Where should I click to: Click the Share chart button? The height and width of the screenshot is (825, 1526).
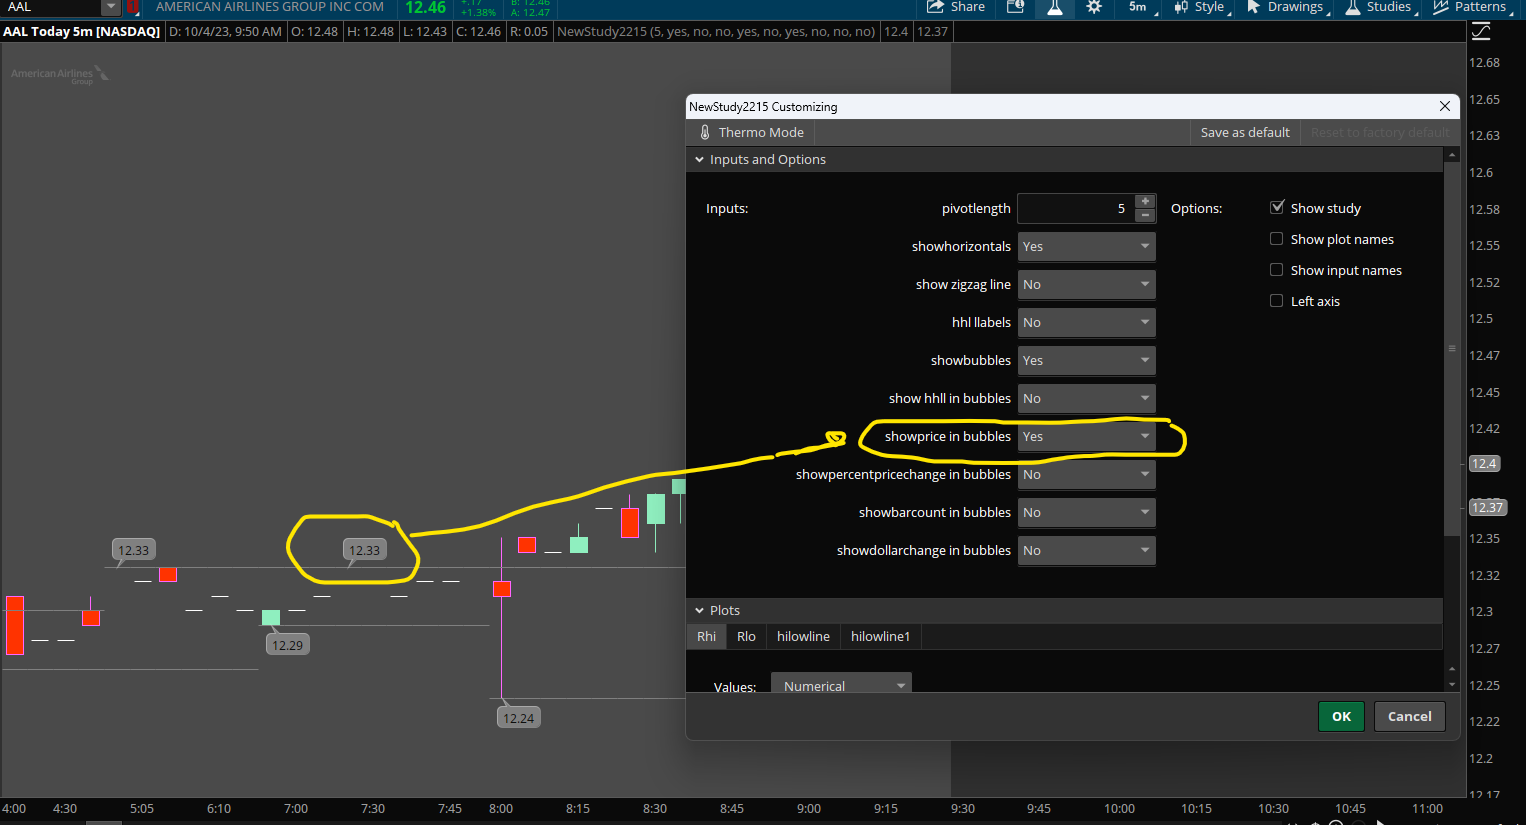tap(956, 7)
